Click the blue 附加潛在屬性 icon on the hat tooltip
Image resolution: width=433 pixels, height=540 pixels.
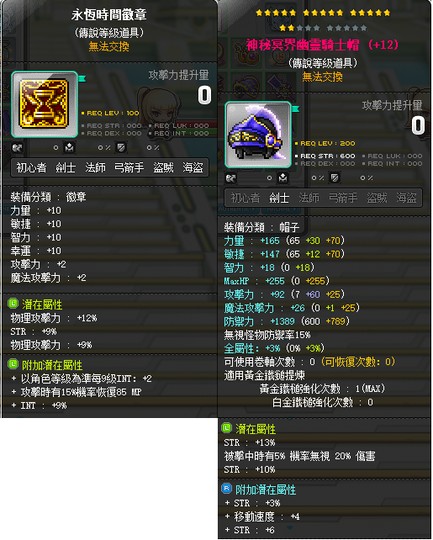tap(227, 488)
